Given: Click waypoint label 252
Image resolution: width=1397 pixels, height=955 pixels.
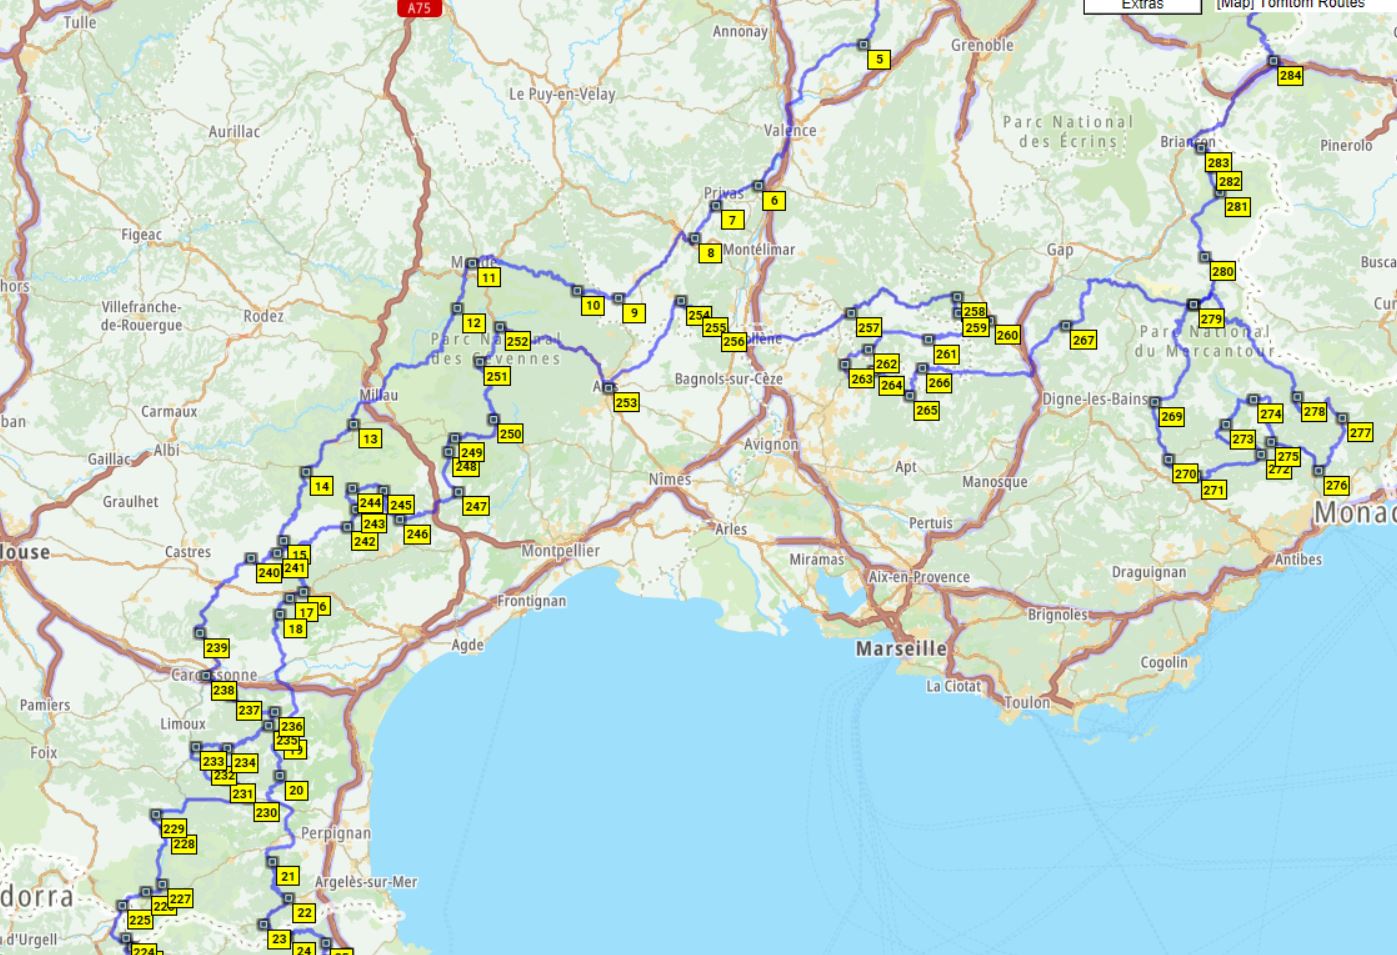Looking at the screenshot, I should click(517, 341).
